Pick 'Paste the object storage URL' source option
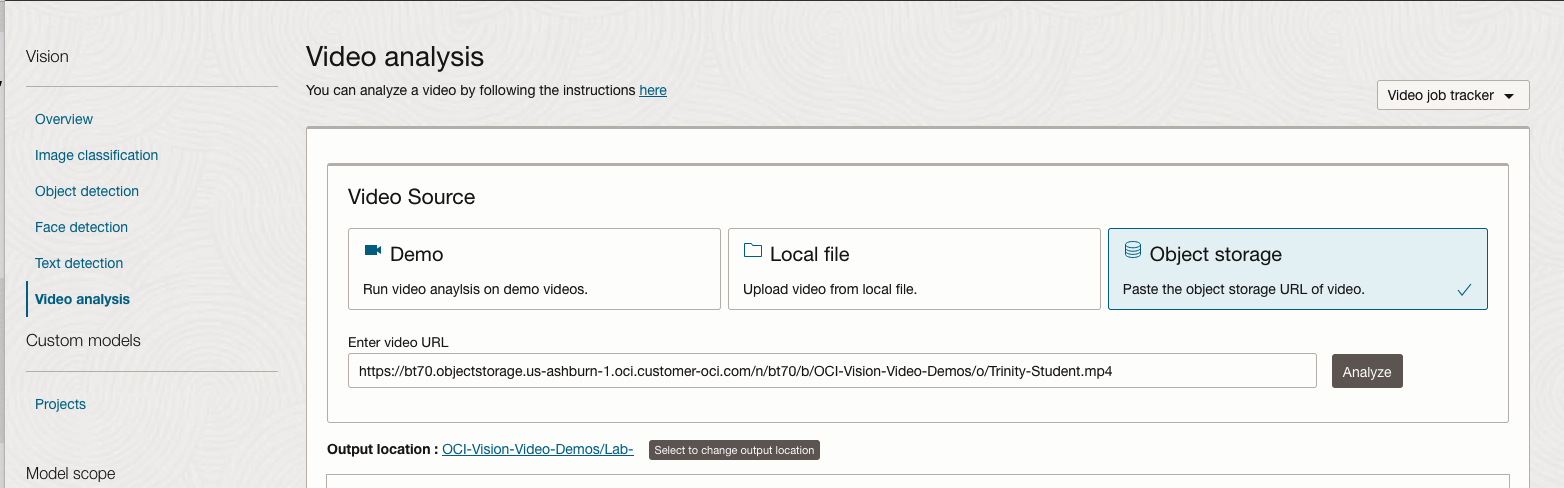Image resolution: width=1564 pixels, height=488 pixels. click(1297, 269)
